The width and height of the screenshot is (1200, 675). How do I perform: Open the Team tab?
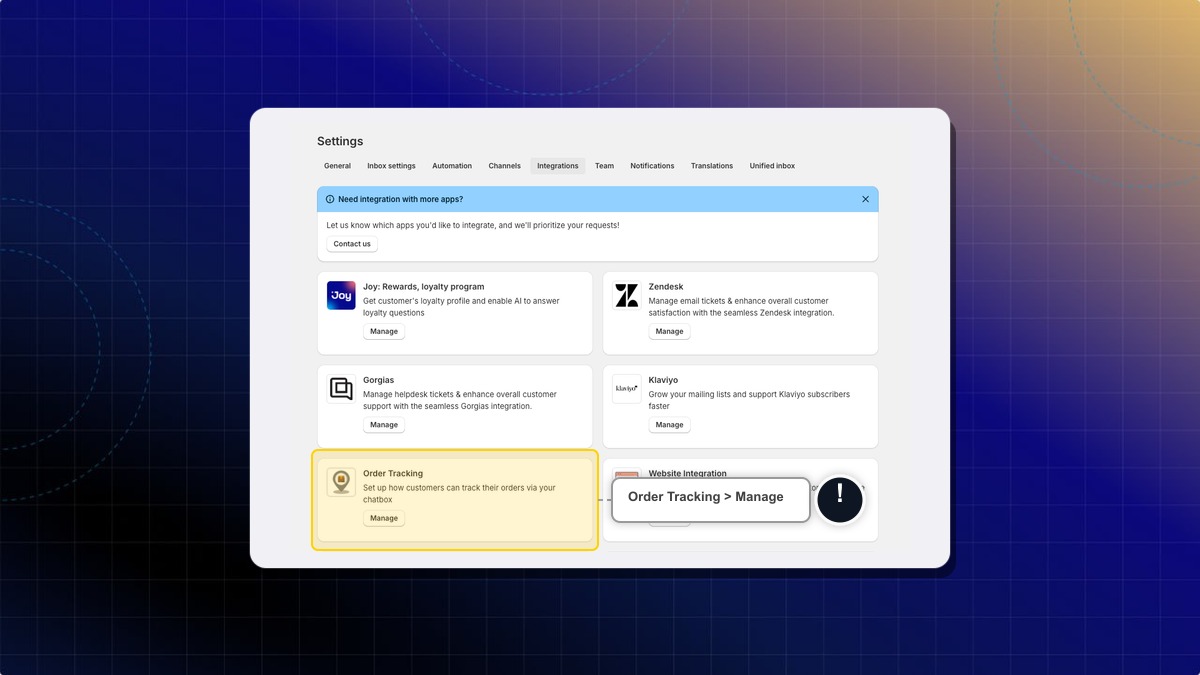pyautogui.click(x=604, y=166)
